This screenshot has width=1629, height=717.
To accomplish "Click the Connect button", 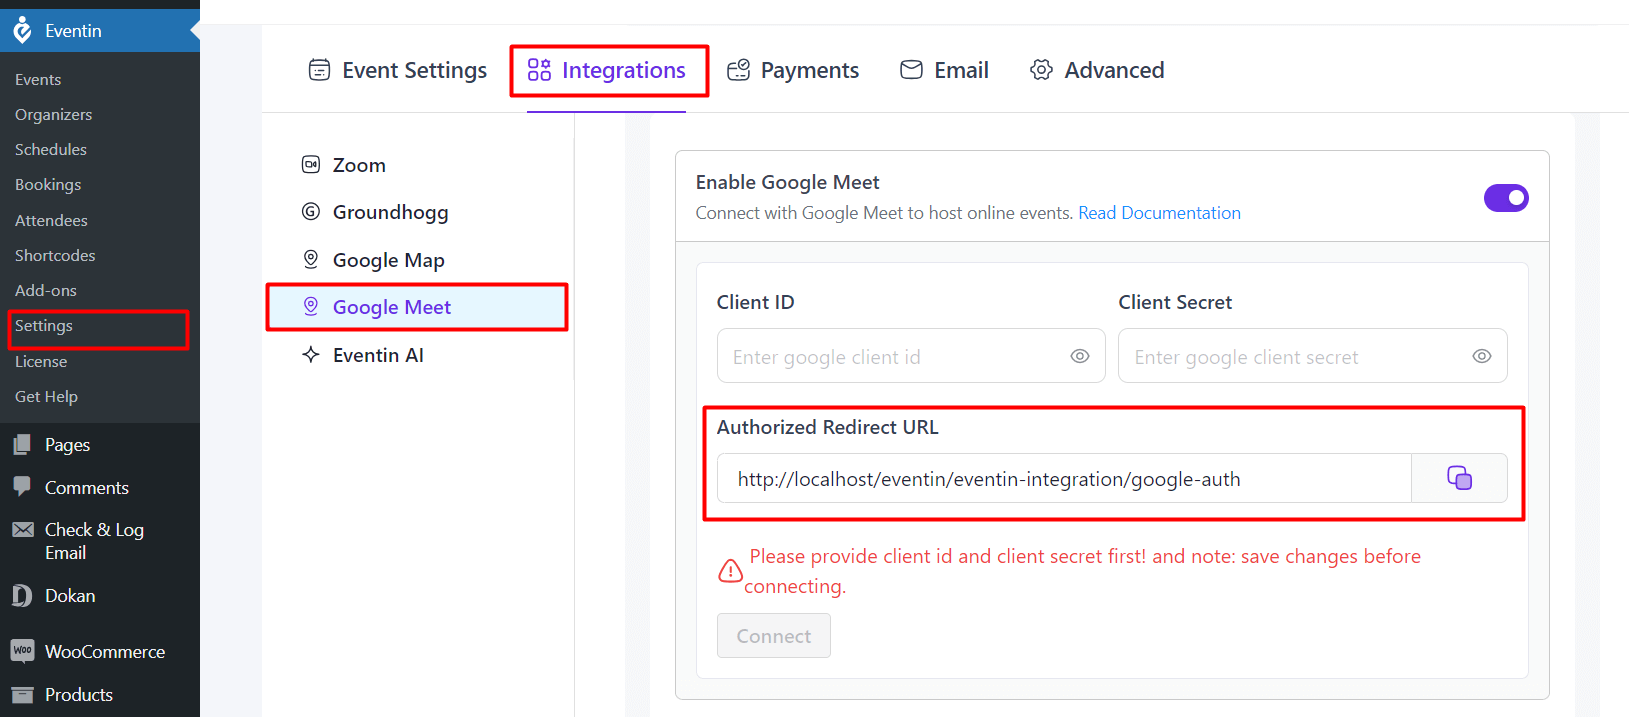I will click(774, 636).
